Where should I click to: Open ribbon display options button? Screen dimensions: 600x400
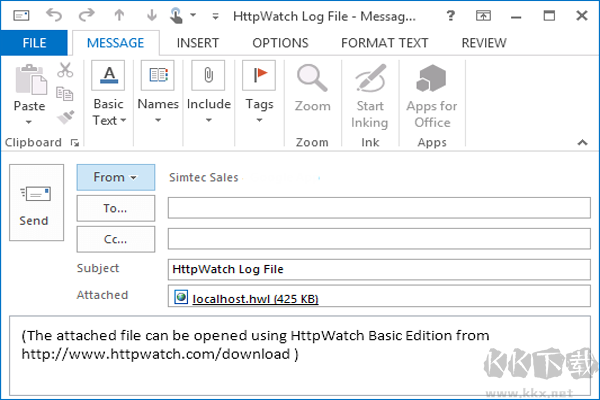coord(483,16)
